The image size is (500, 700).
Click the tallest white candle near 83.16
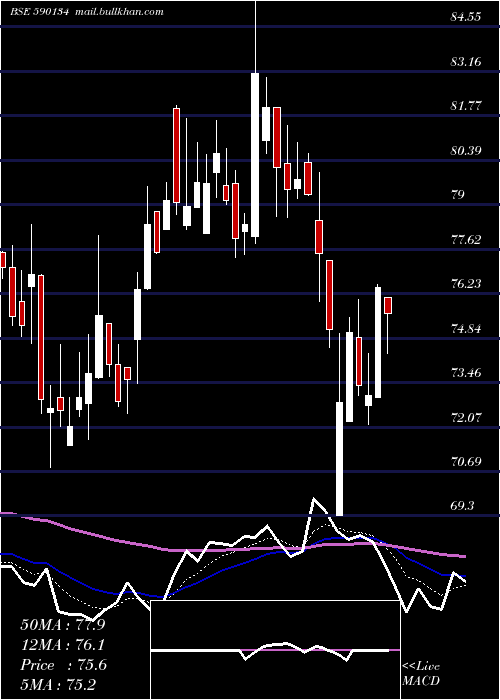(x=255, y=154)
